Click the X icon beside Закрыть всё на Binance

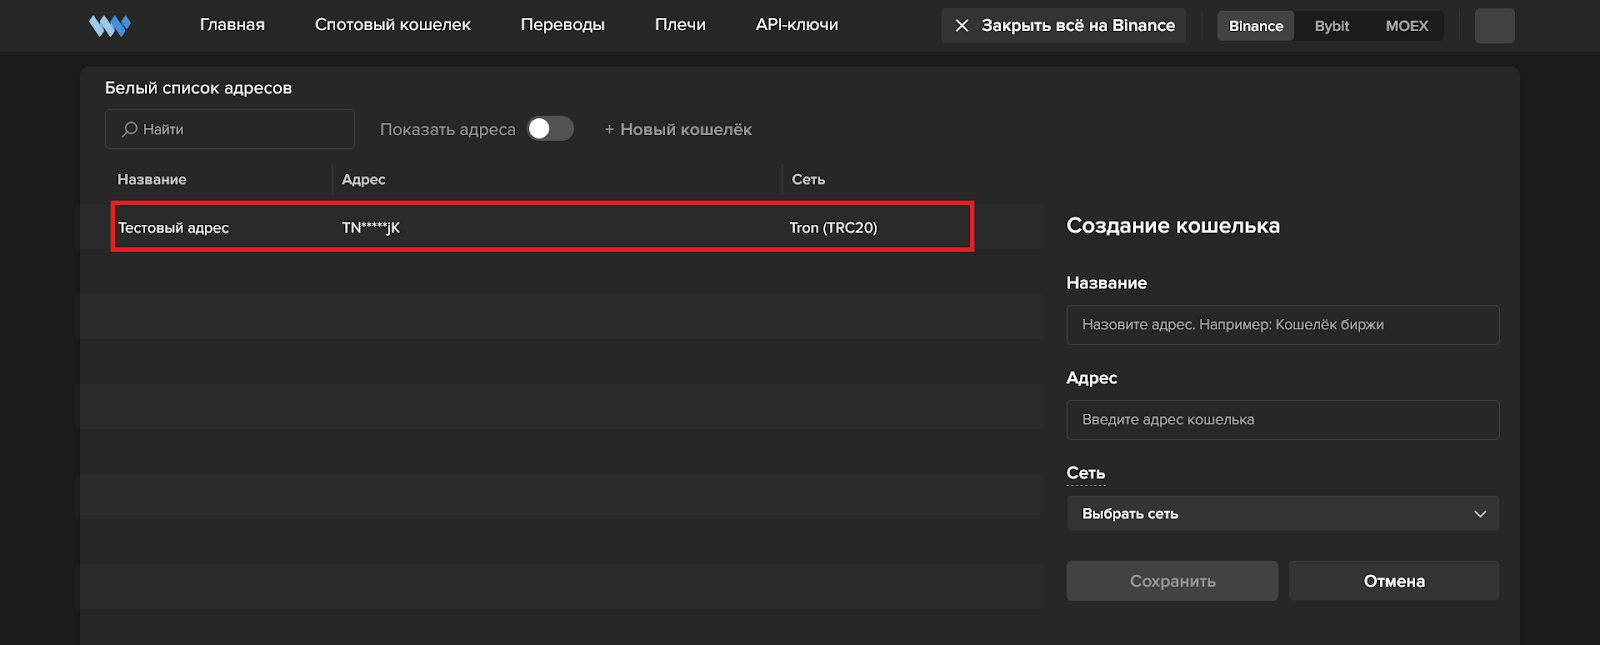(962, 26)
